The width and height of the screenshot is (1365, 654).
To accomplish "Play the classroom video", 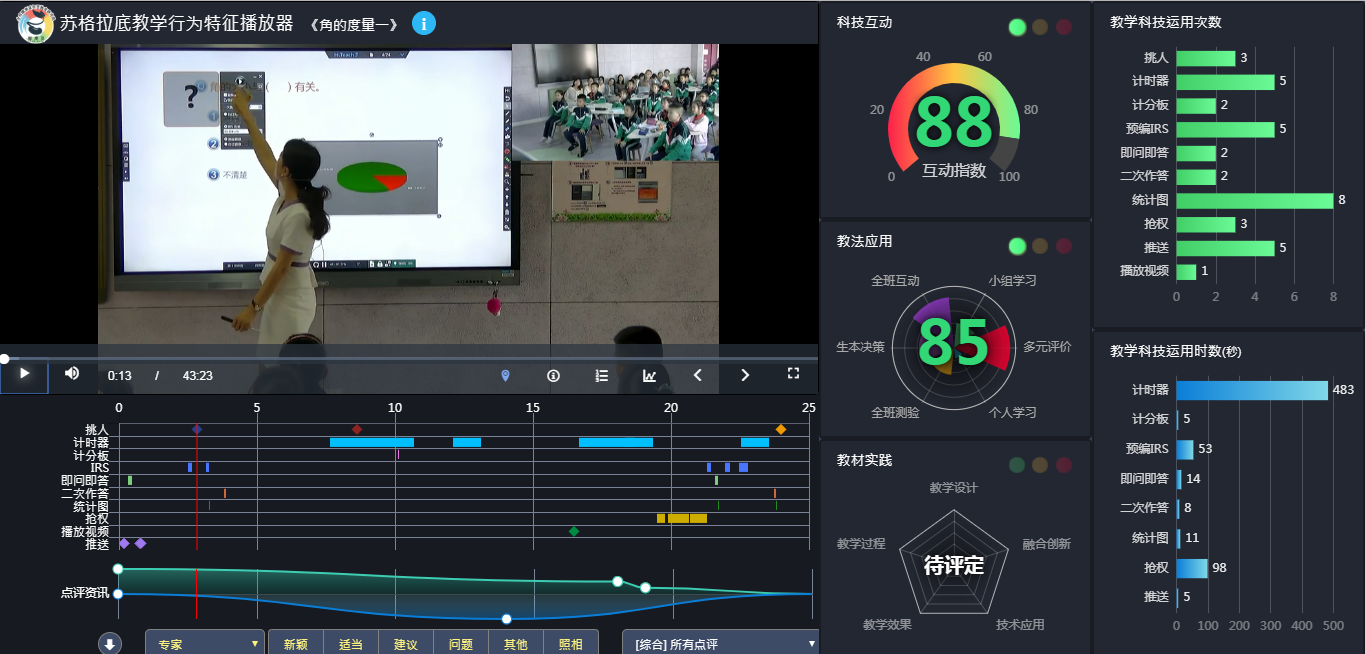I will point(25,374).
